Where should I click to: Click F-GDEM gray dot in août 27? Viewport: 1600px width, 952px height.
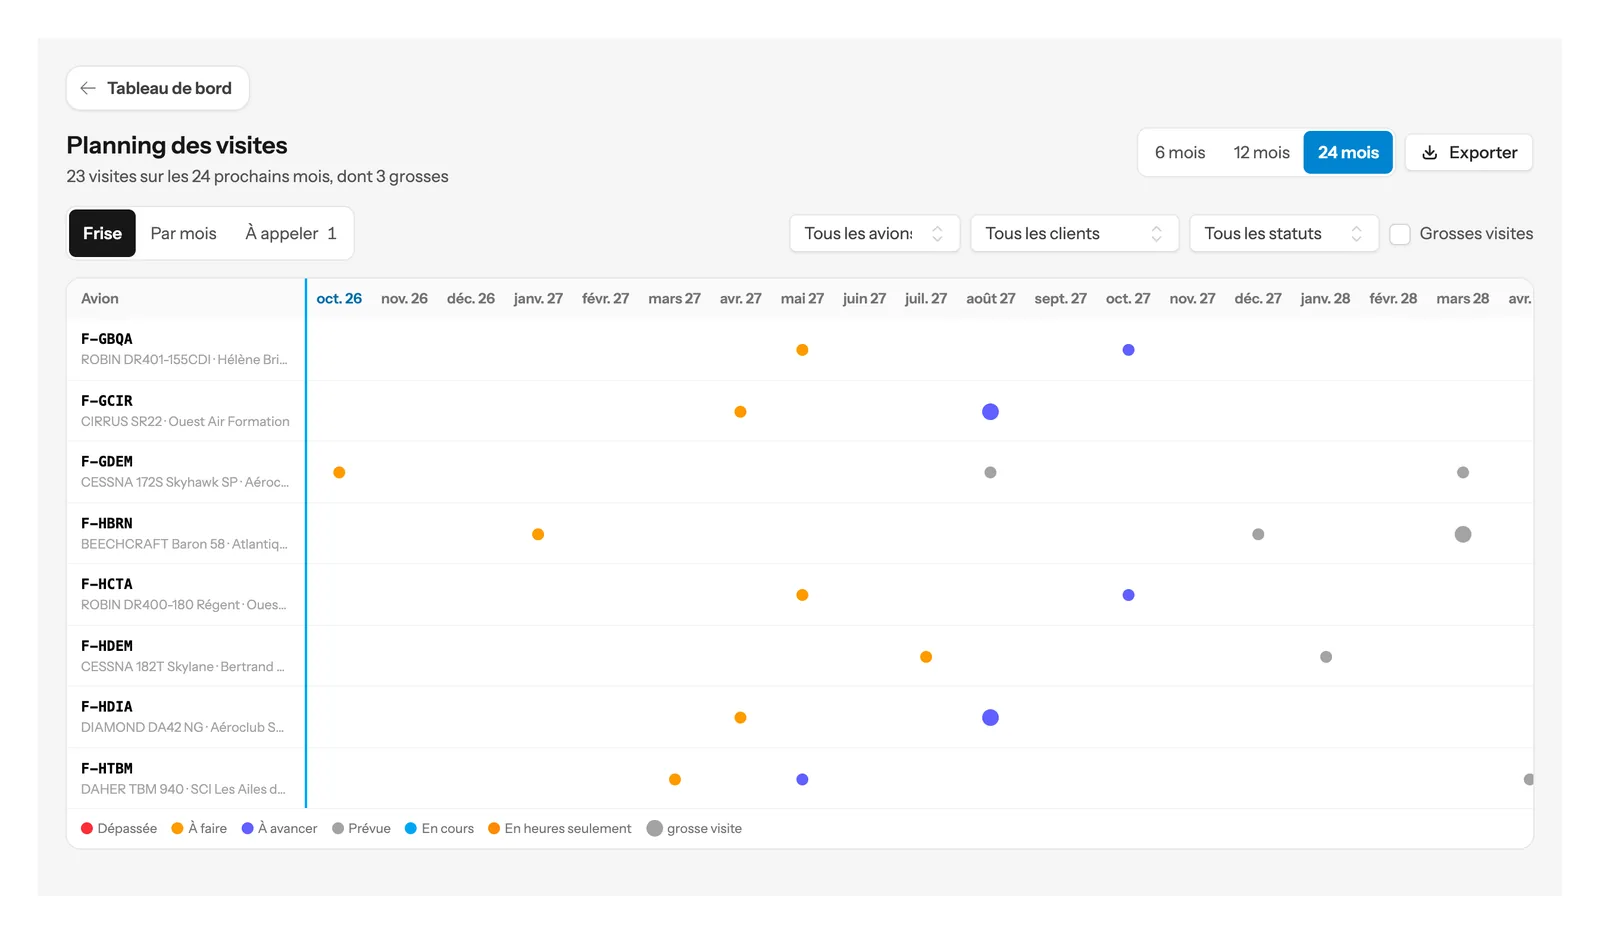click(990, 472)
